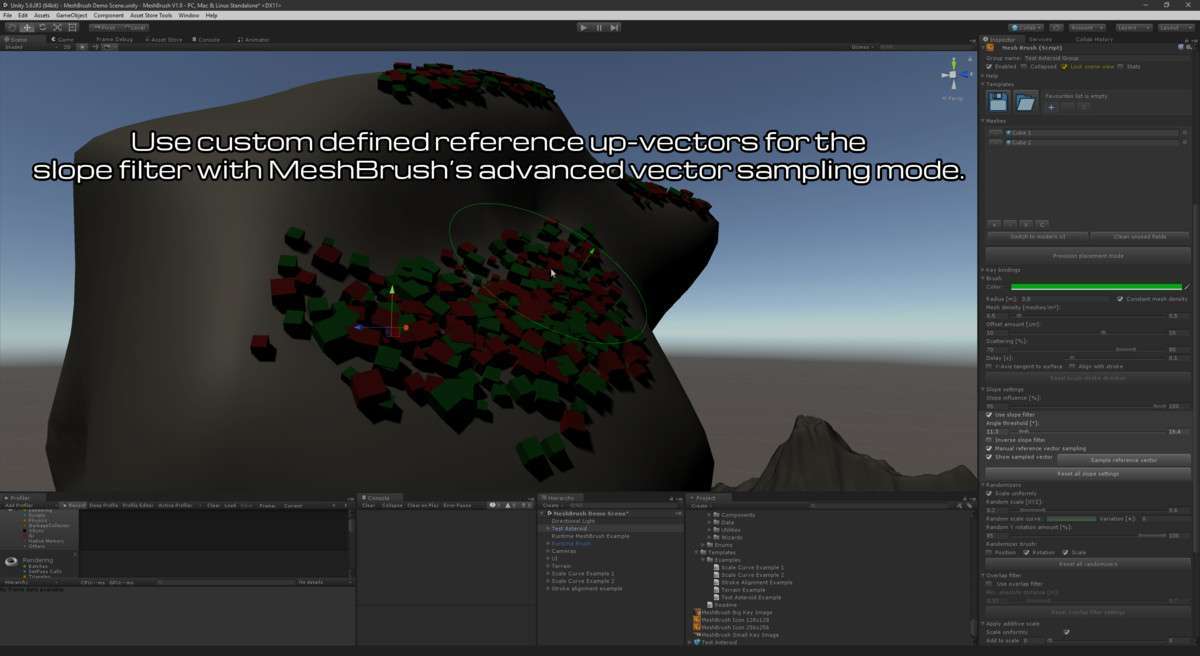Select Scale Curve Example 1 template asset
Screen dimensions: 1200x656
point(751,567)
